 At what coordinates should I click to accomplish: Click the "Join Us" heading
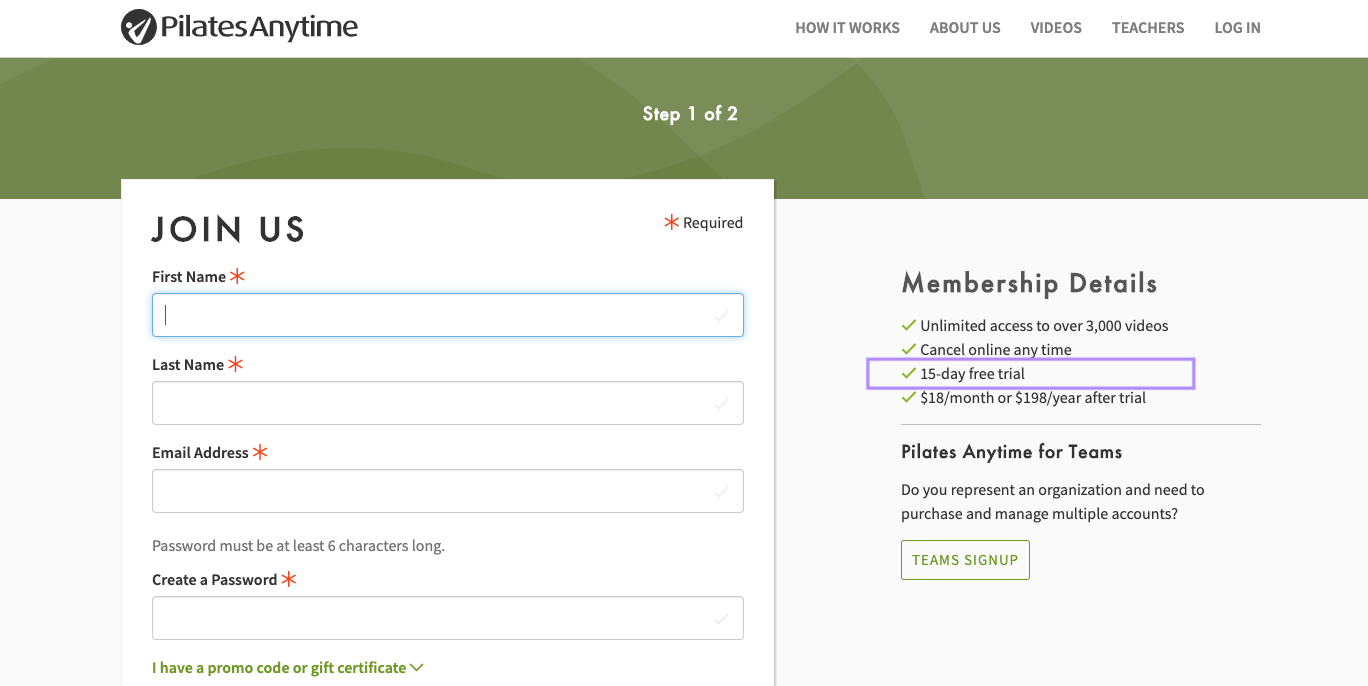point(228,229)
